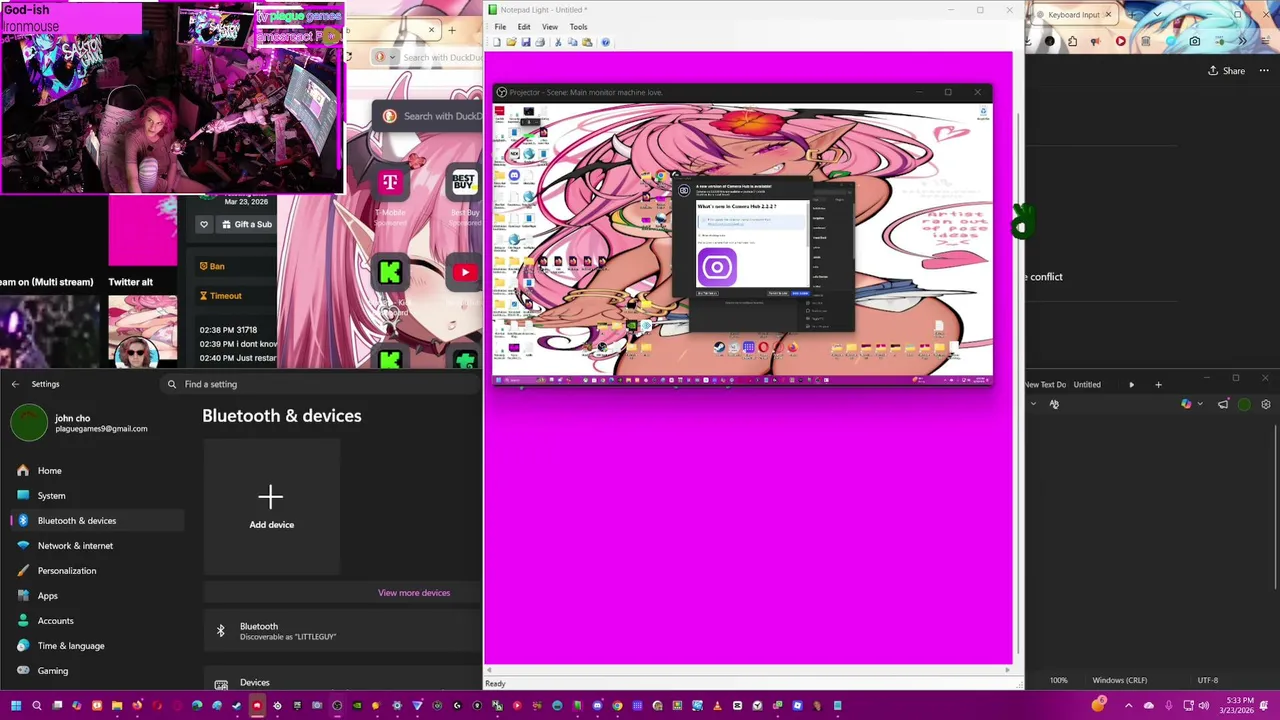This screenshot has height=720, width=1280.
Task: Select the Keyboard Input browser tab
Action: [1074, 15]
